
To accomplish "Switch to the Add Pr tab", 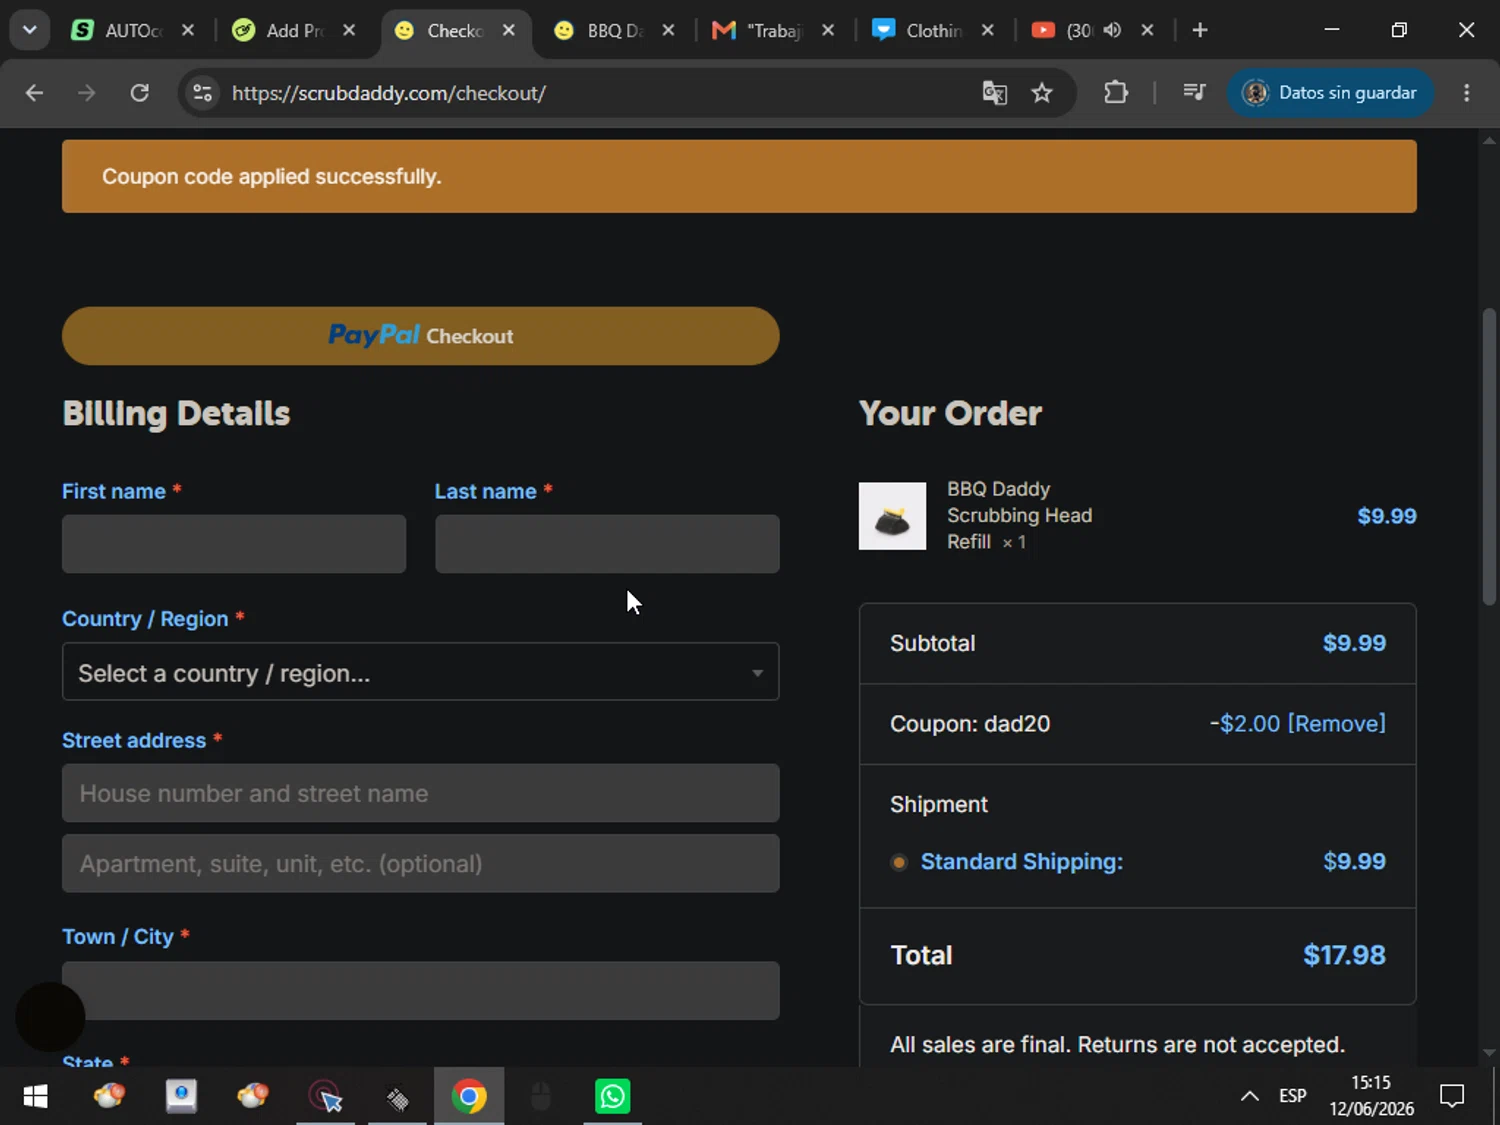I will [x=294, y=30].
